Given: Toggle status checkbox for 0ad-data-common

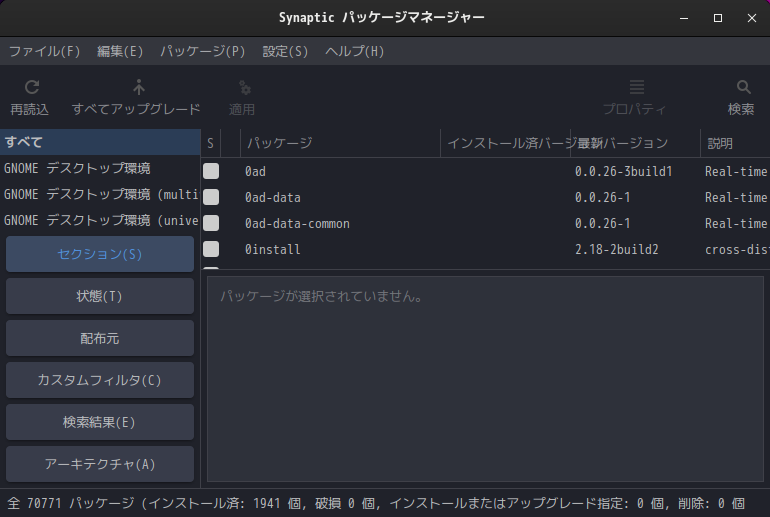Looking at the screenshot, I should point(211,223).
